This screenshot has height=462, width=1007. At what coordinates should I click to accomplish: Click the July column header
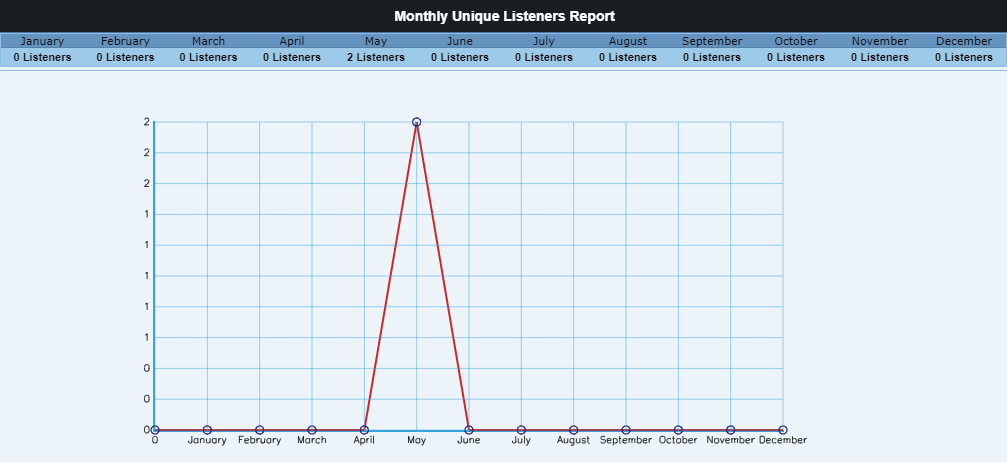coord(544,41)
